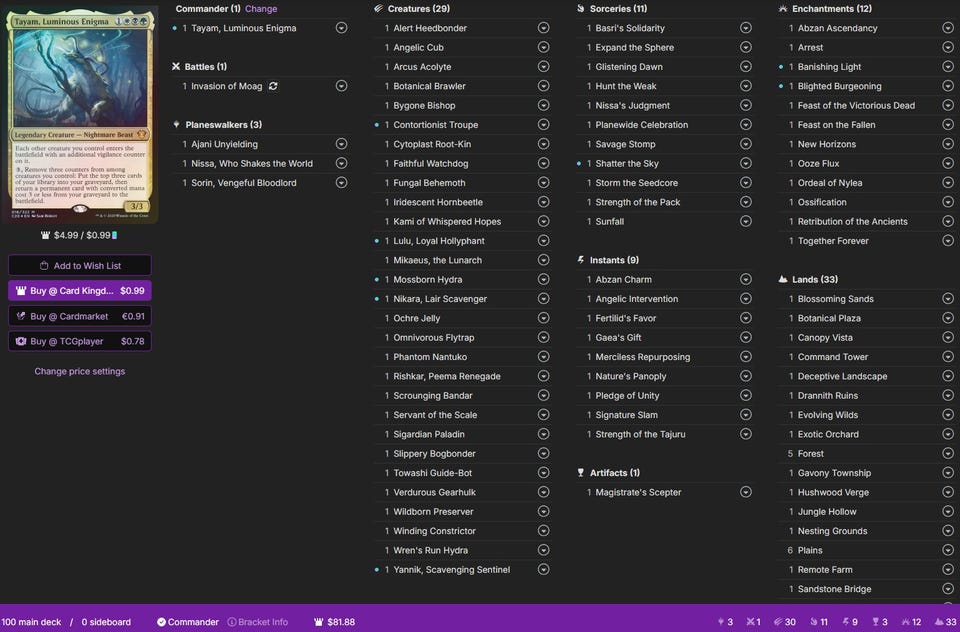Open options menu for Alert Heedbonder

click(543, 28)
